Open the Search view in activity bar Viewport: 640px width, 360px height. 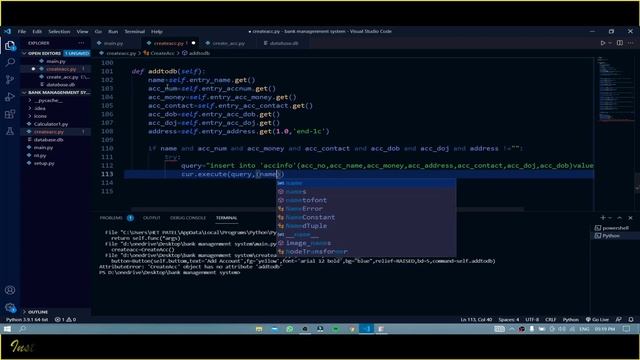[x=10, y=62]
